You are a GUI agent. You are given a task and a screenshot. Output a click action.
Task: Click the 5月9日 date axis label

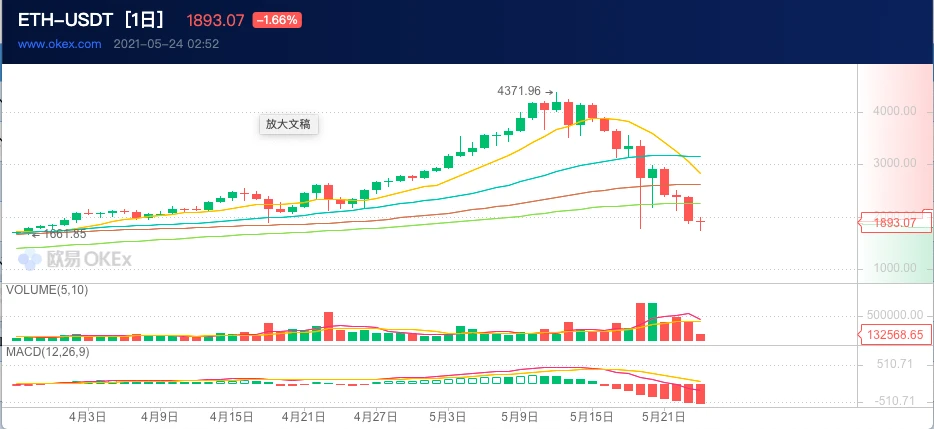(521, 416)
